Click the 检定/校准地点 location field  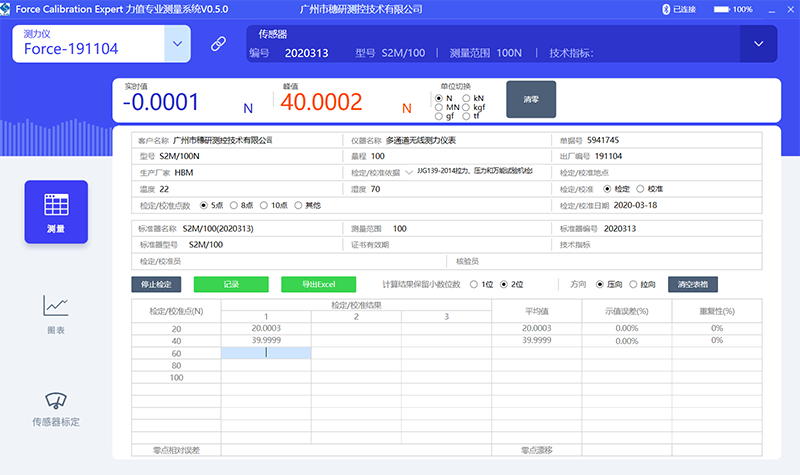(x=658, y=172)
